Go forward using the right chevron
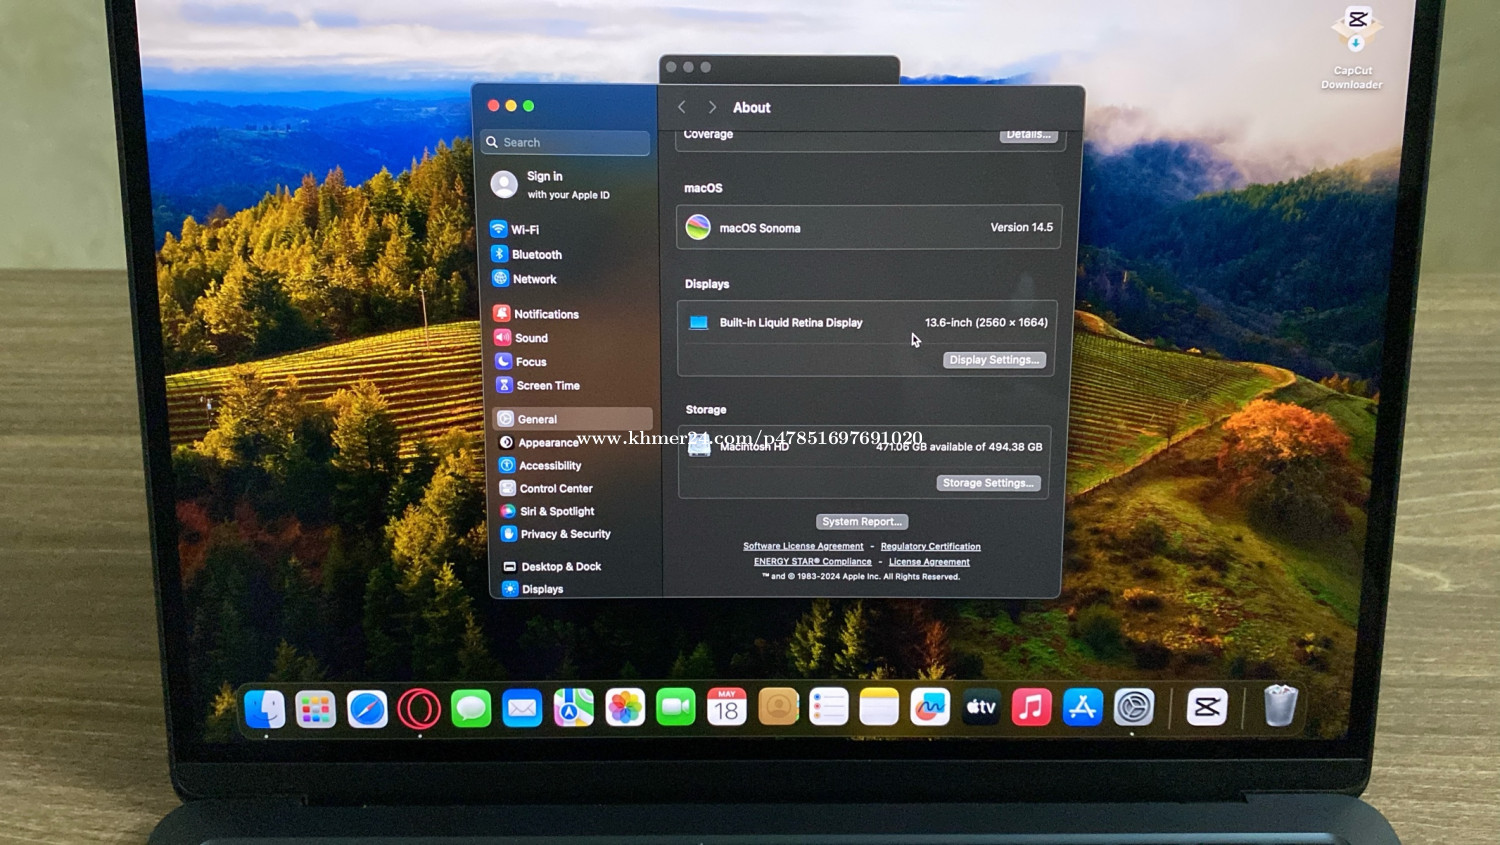 (712, 107)
